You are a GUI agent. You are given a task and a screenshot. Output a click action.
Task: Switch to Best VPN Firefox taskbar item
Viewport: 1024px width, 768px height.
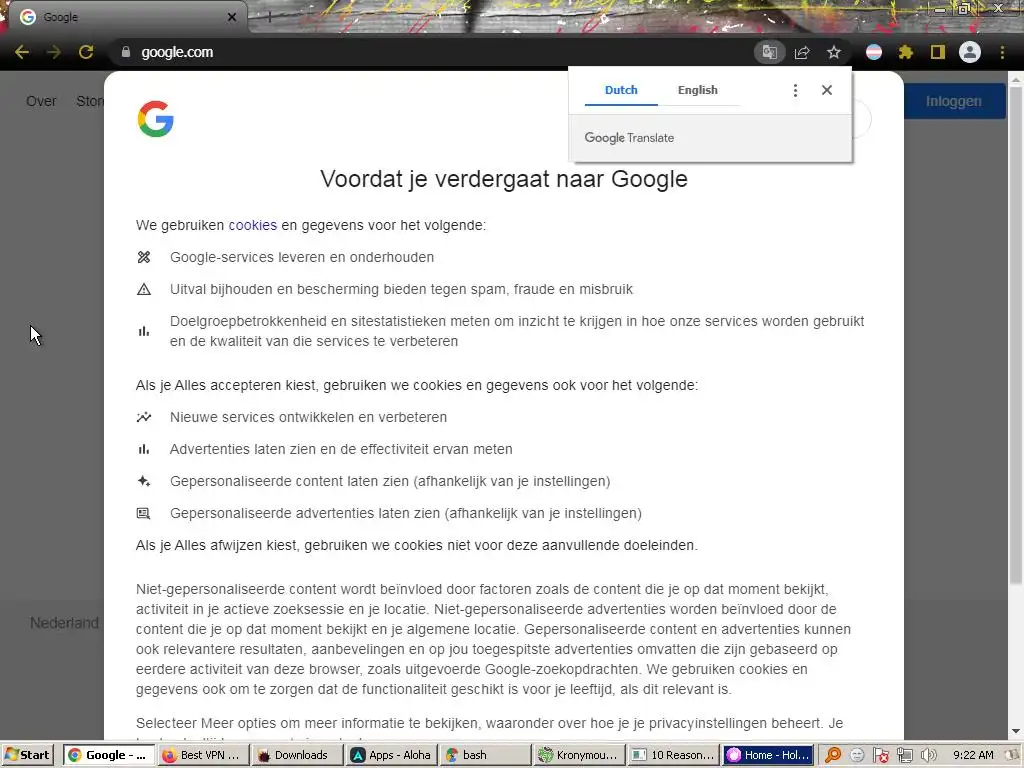coord(202,755)
